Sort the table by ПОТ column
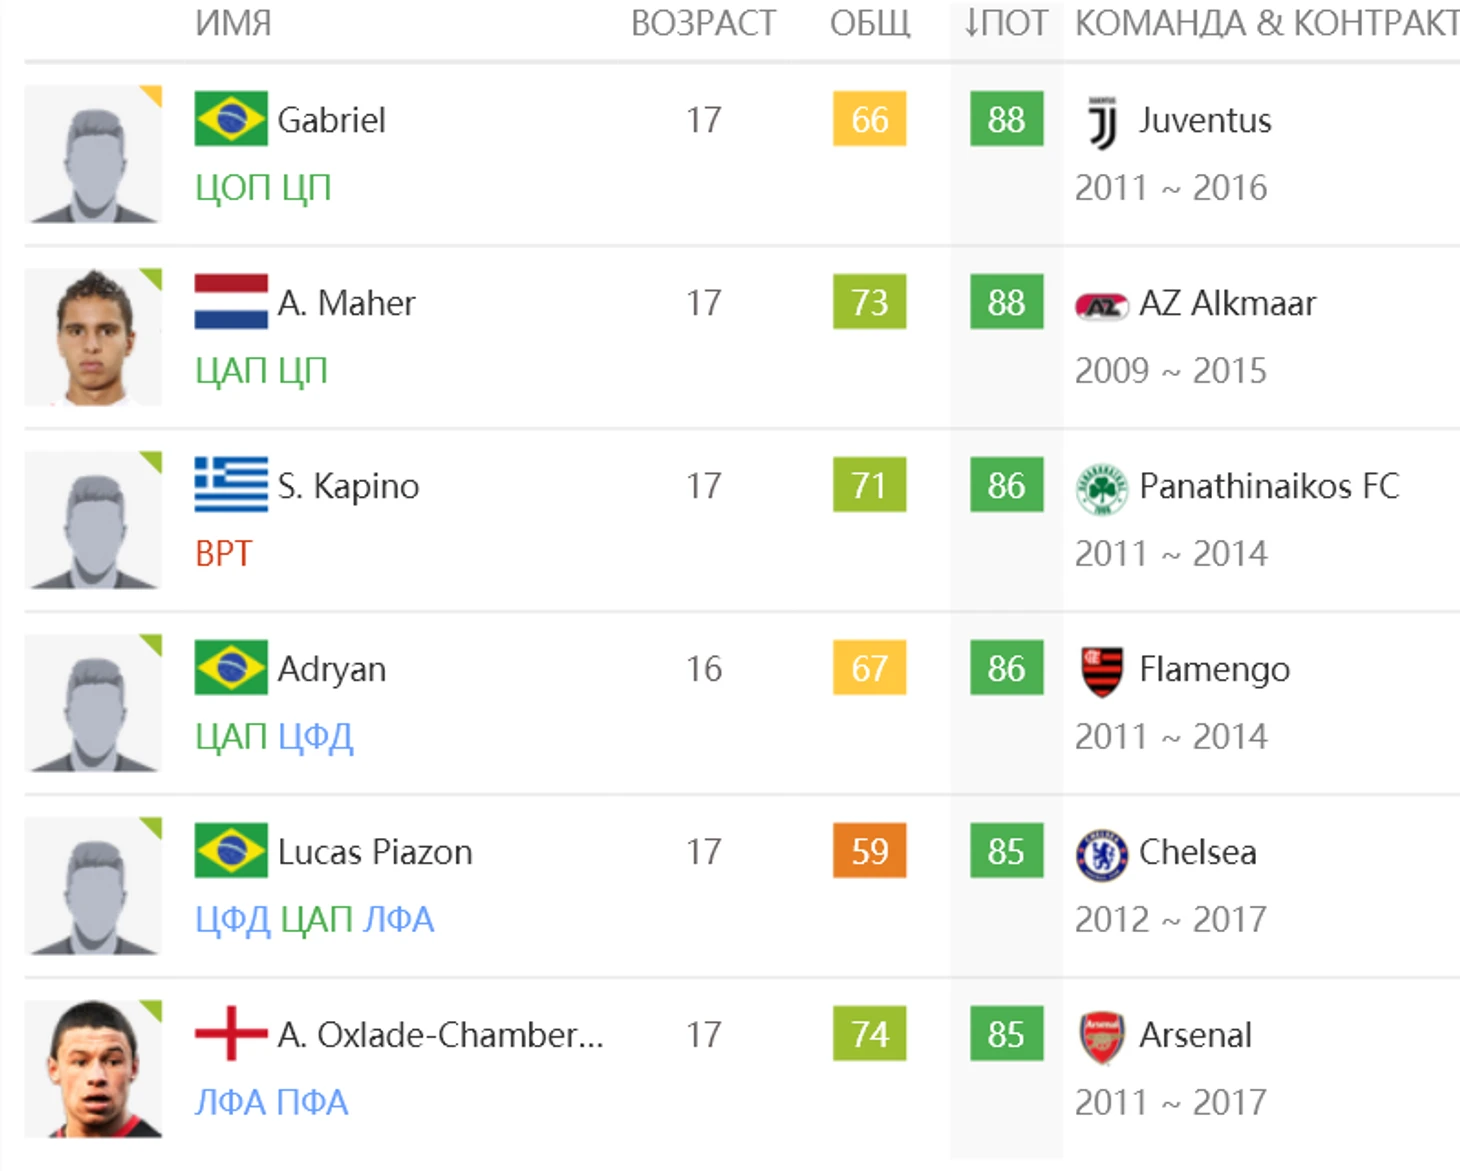The height and width of the screenshot is (1171, 1460). click(1006, 23)
